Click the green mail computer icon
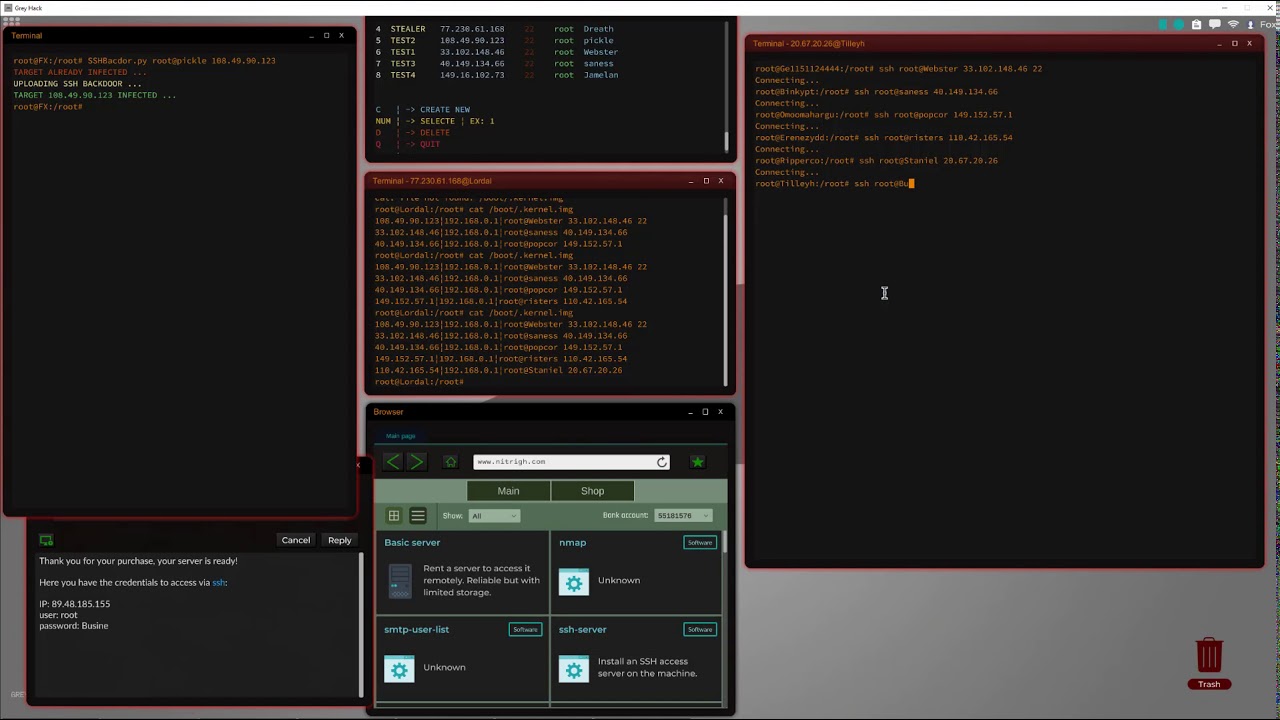Viewport: 1280px width, 720px height. [46, 540]
